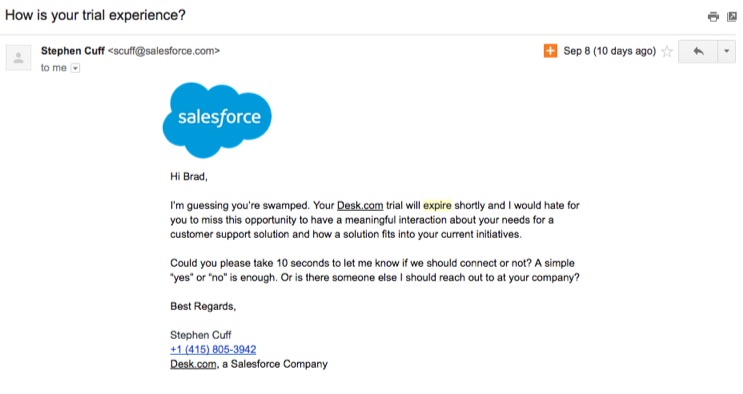Open the Desk.com link in the first paragraph
The image size is (743, 394).
point(360,205)
